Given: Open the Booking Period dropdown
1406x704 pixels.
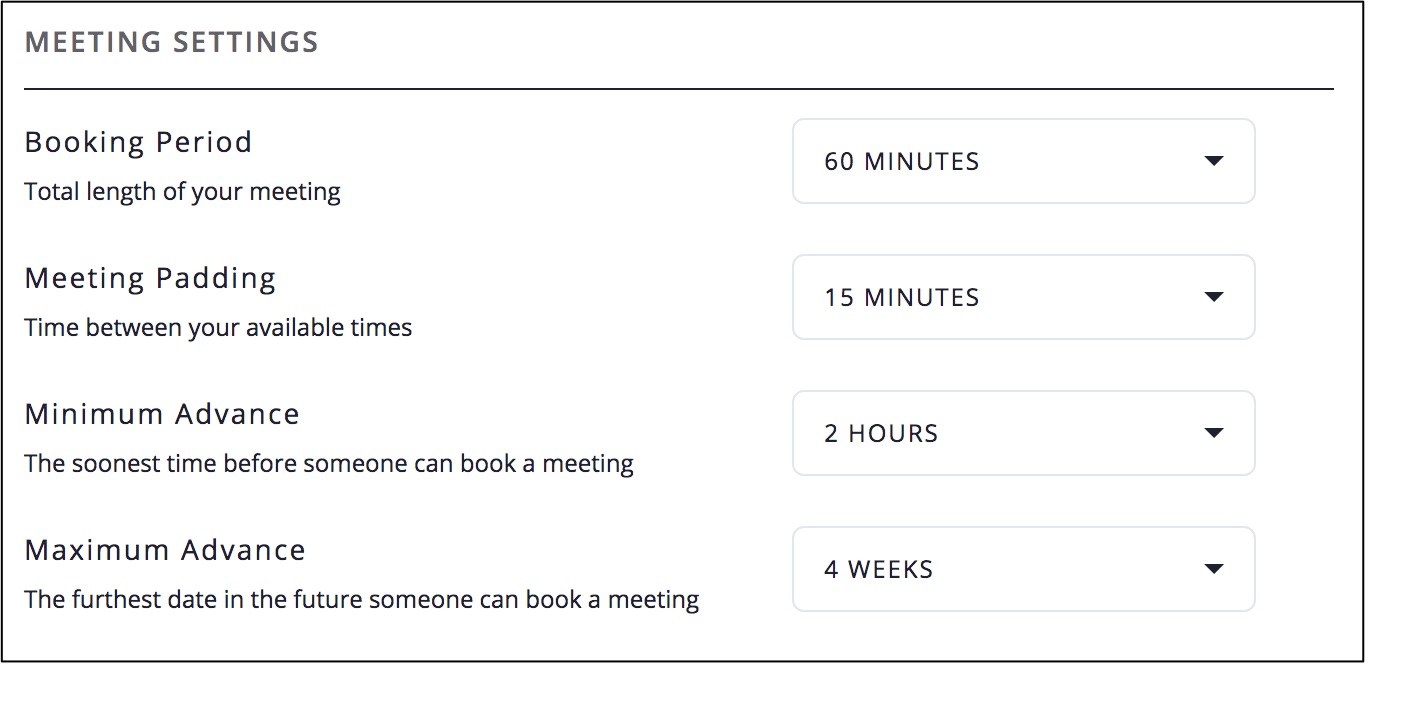Looking at the screenshot, I should click(1022, 162).
